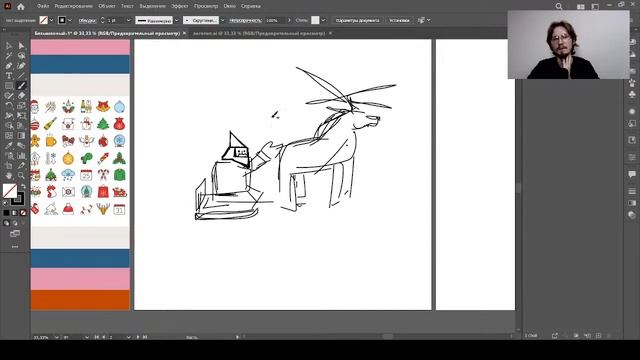This screenshot has width=640, height=360.
Task: Open the Объект menu
Action: 107,6
